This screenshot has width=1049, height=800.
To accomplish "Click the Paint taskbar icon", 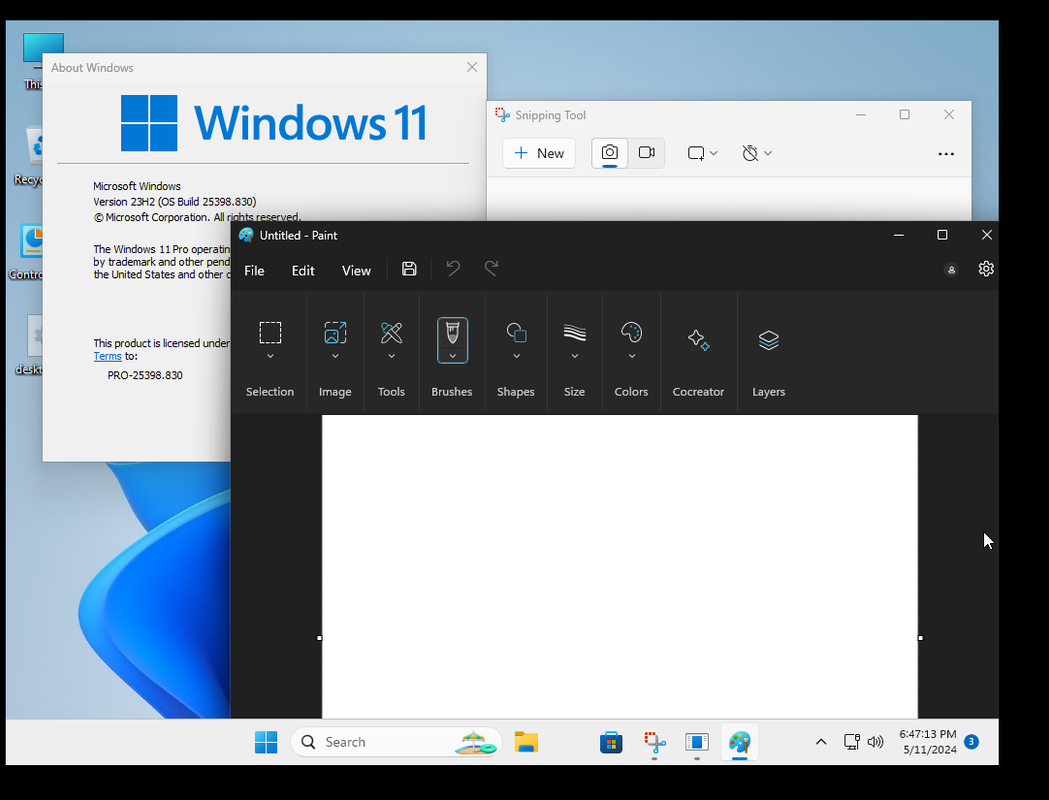I will tap(740, 742).
